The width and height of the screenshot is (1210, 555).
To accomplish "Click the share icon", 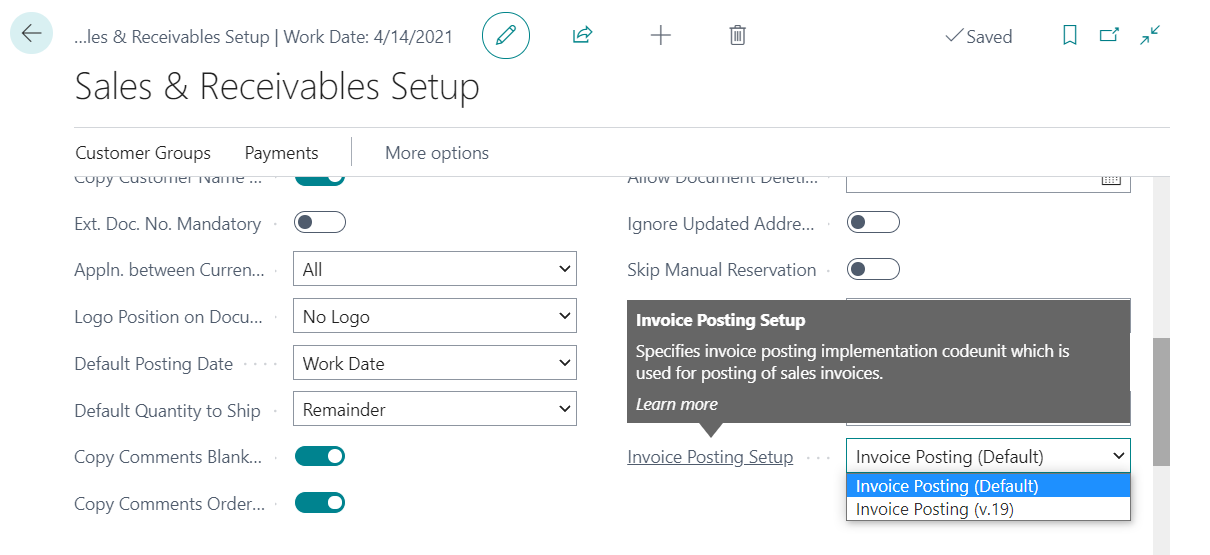I will click(582, 36).
